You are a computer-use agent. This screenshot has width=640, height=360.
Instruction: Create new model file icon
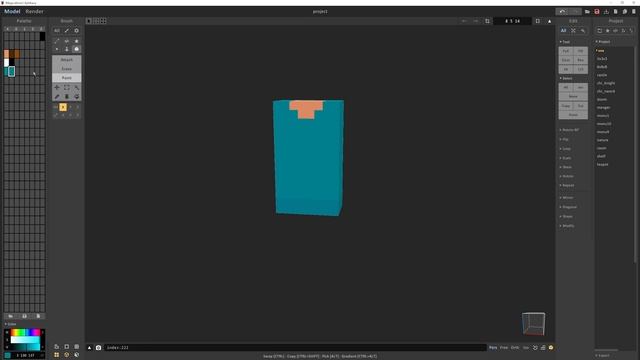(x=616, y=11)
